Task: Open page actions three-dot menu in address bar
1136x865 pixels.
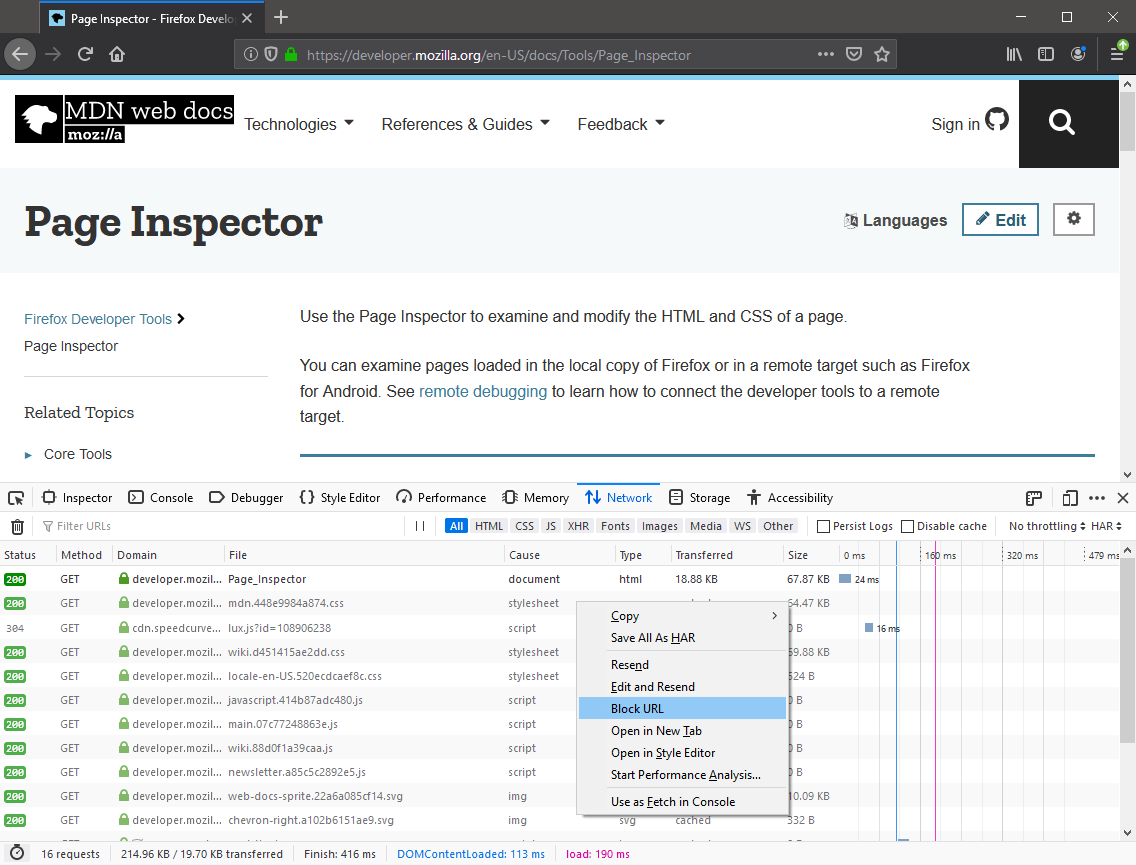Action: [x=826, y=54]
